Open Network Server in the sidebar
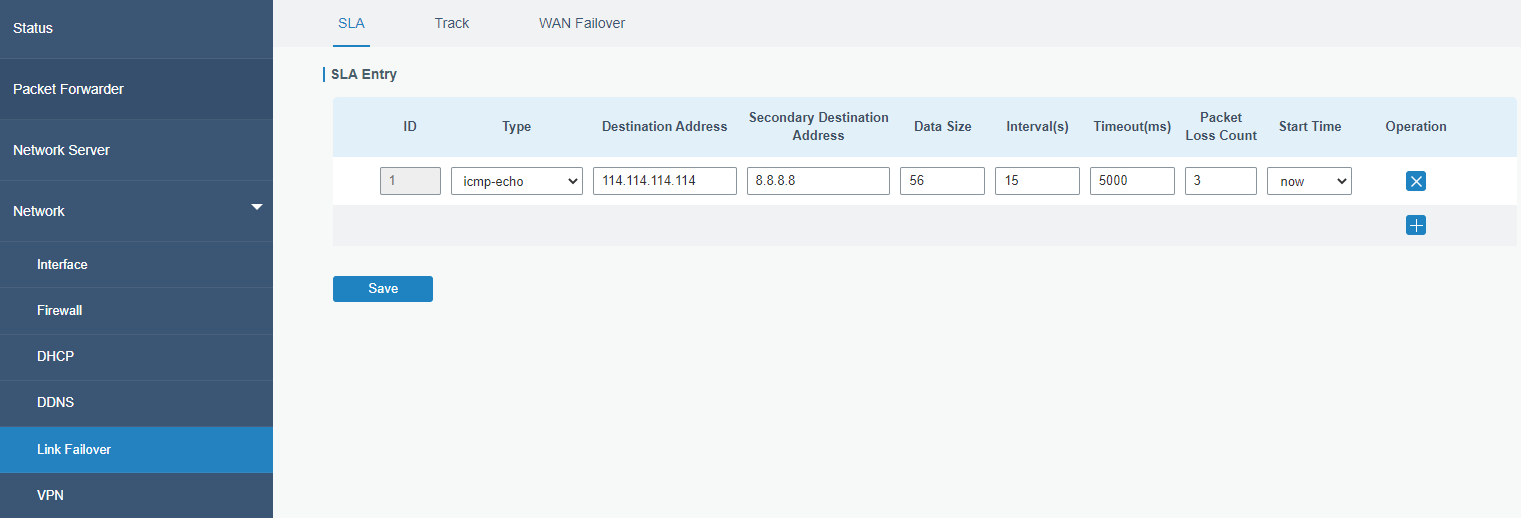Image resolution: width=1521 pixels, height=518 pixels. point(61,150)
